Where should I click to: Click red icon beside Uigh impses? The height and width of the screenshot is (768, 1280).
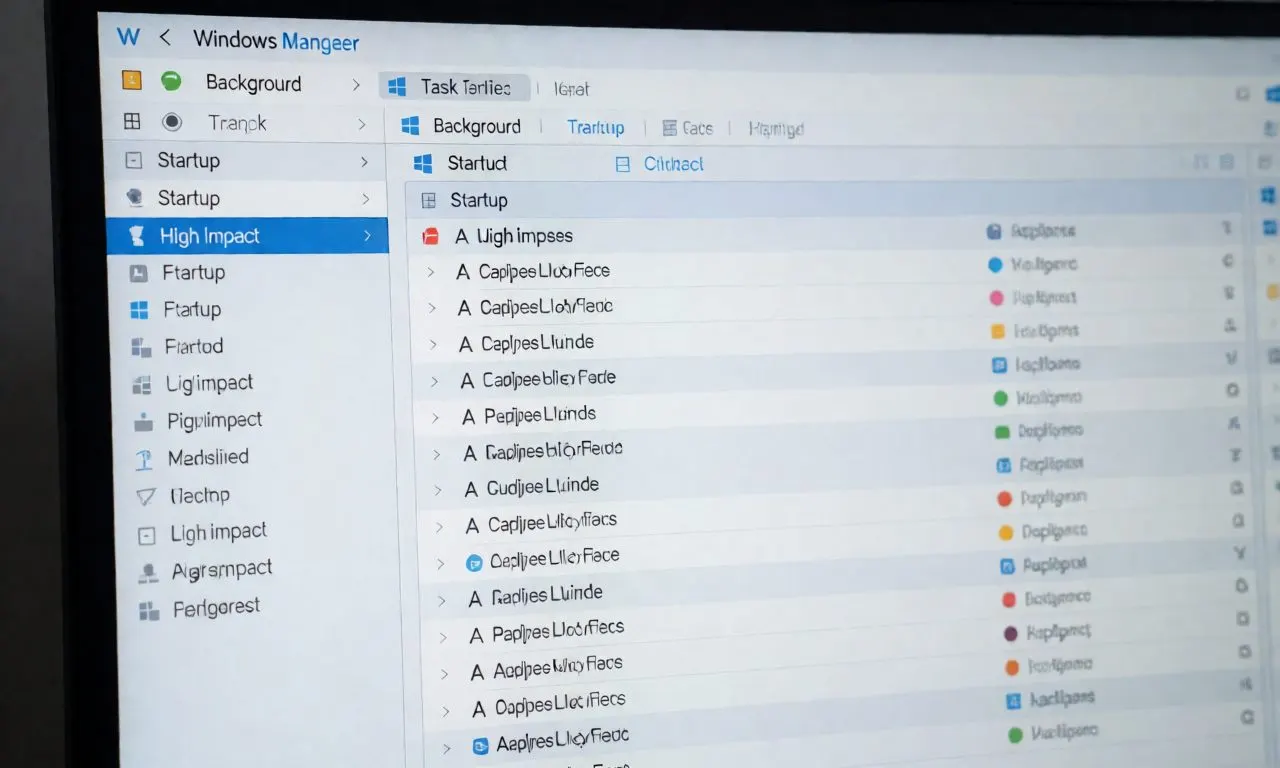pos(430,237)
